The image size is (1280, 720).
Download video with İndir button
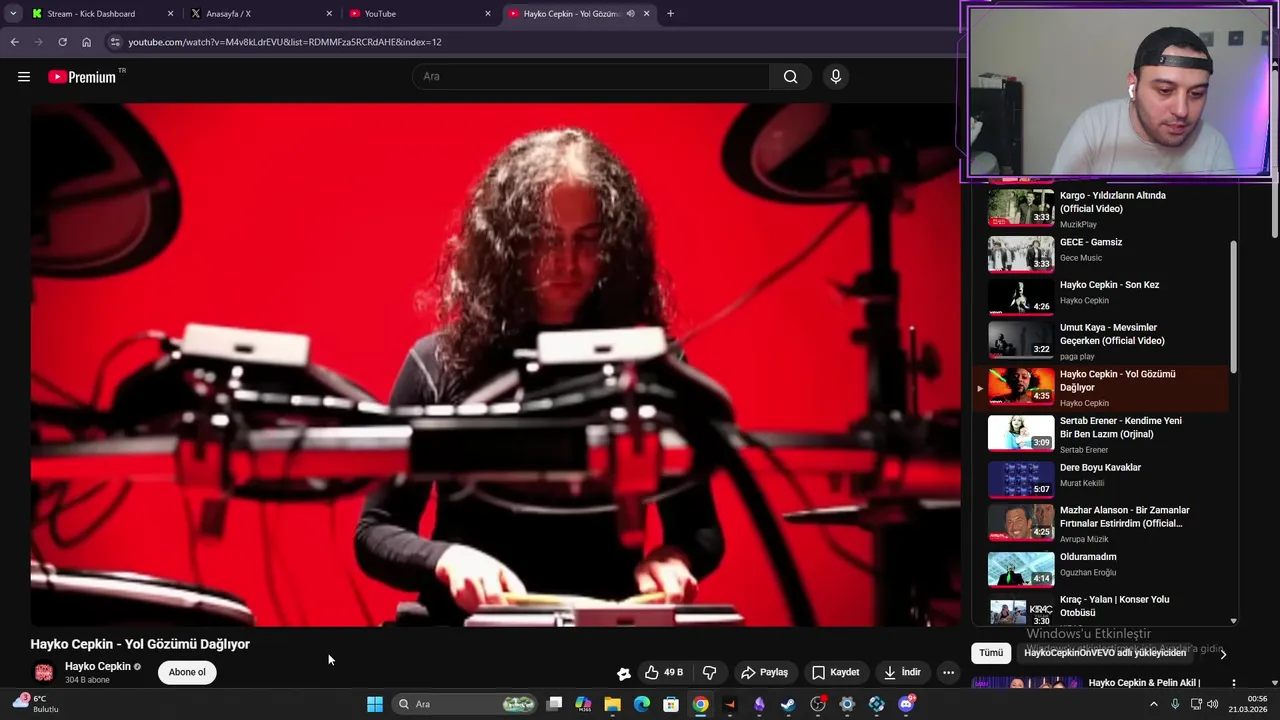pyautogui.click(x=902, y=672)
